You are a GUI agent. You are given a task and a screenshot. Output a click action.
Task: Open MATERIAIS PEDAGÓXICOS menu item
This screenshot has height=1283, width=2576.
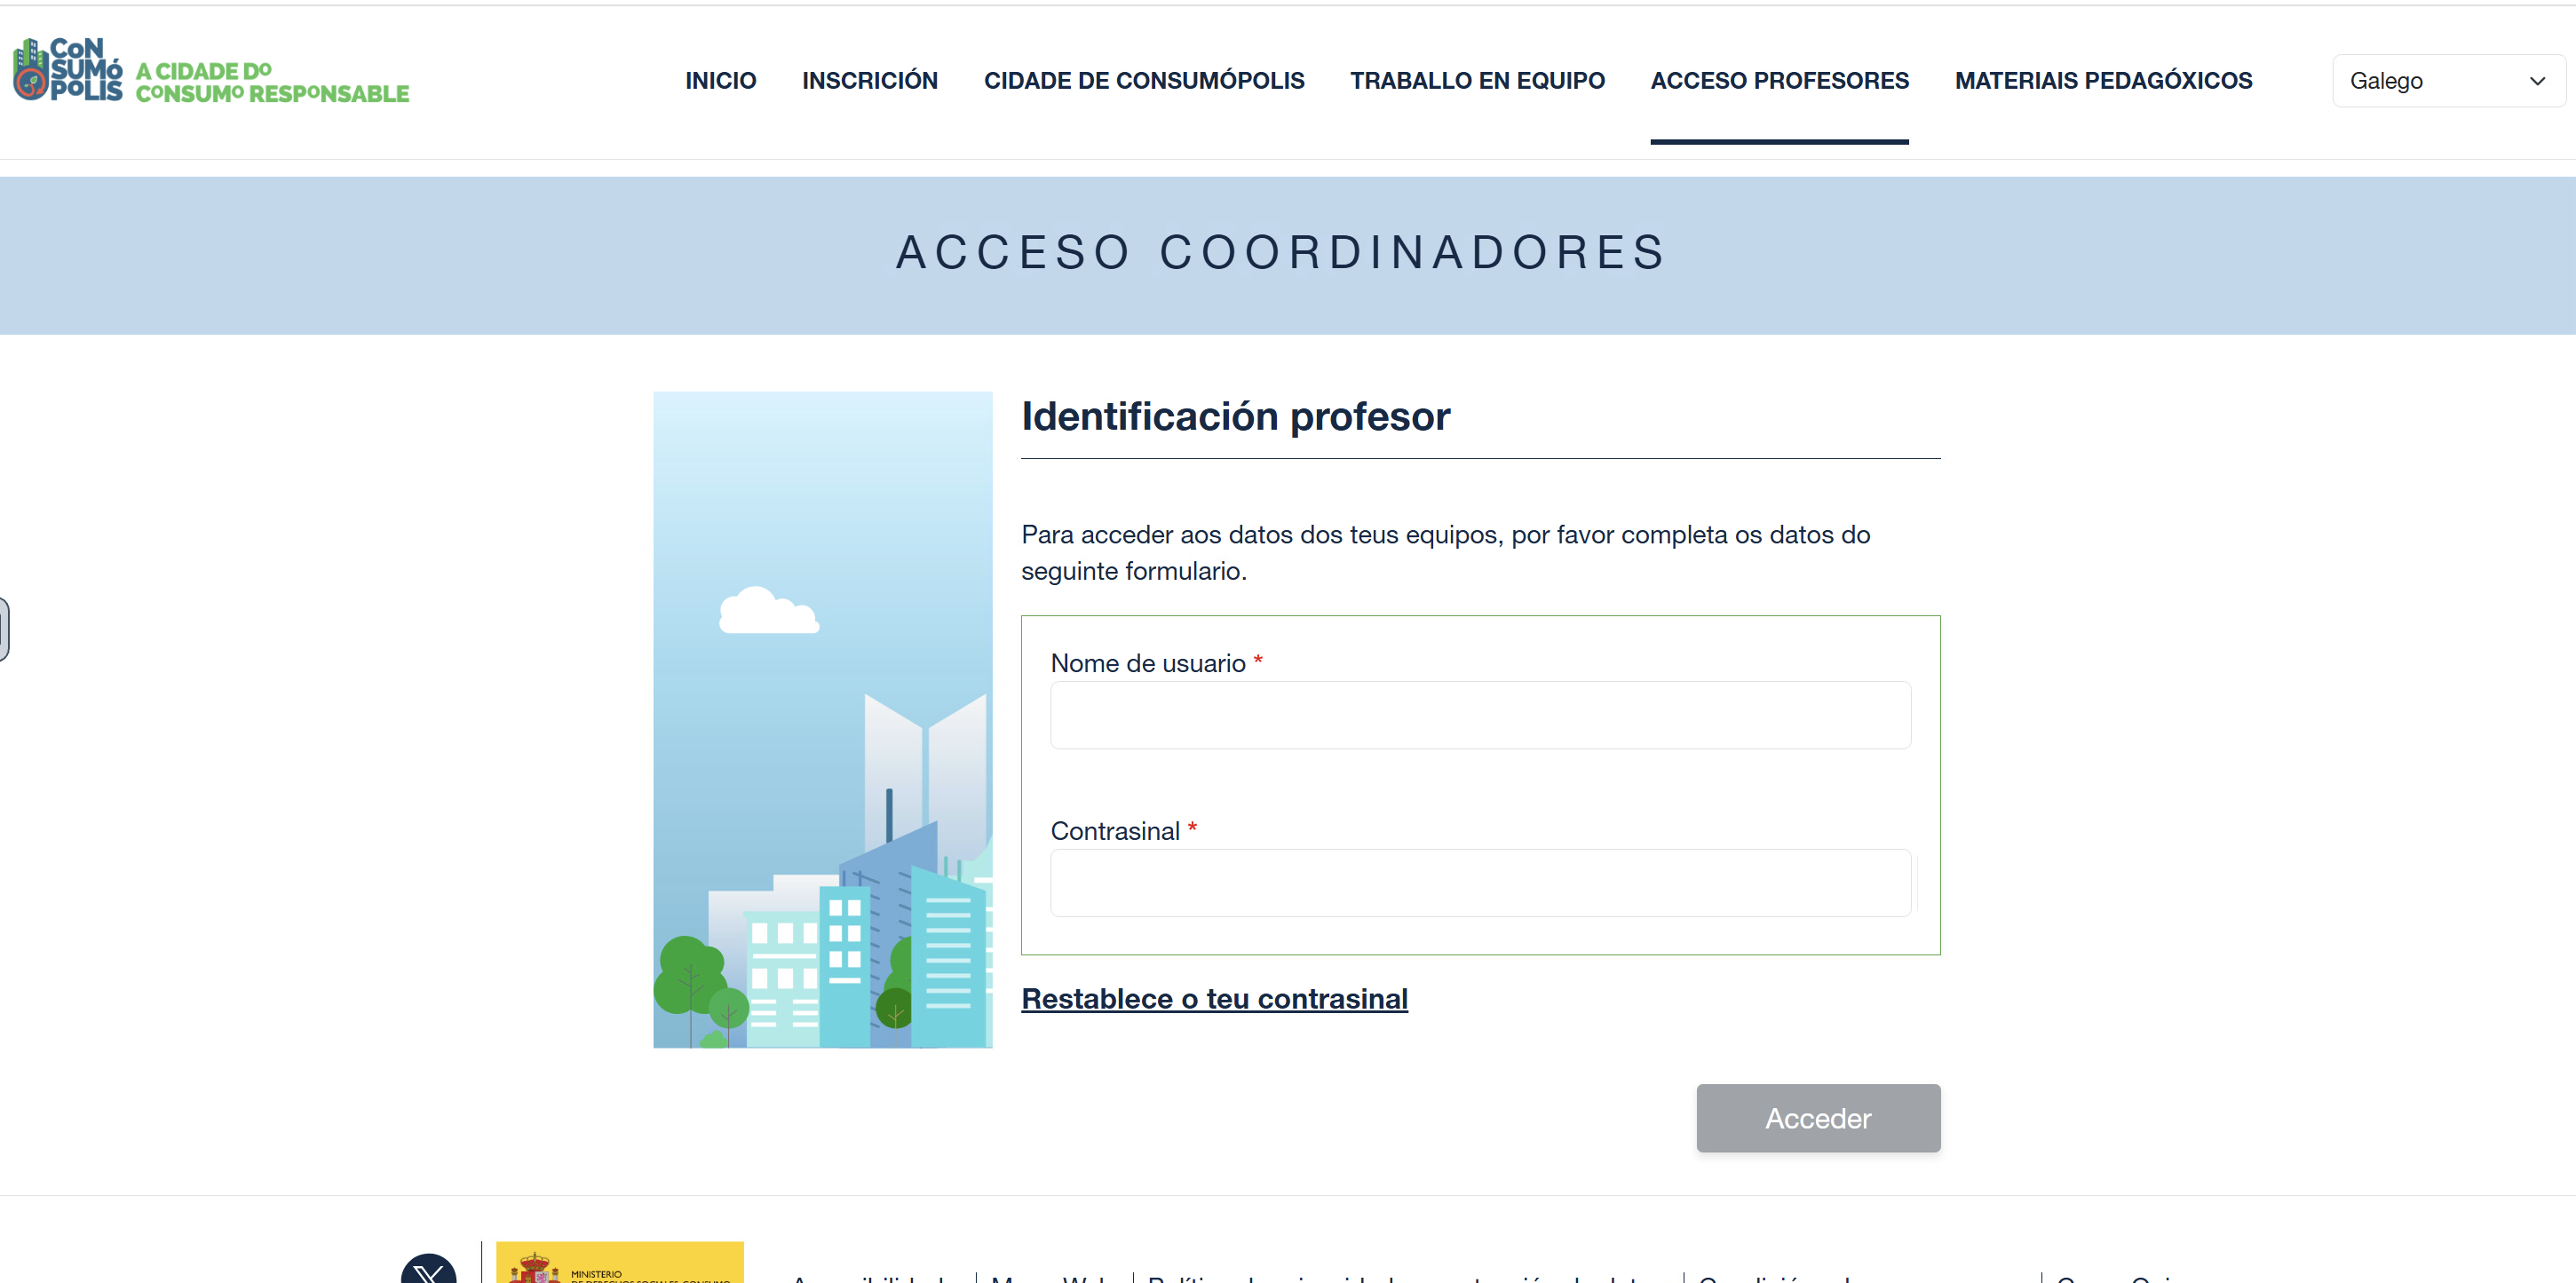pyautogui.click(x=2103, y=81)
